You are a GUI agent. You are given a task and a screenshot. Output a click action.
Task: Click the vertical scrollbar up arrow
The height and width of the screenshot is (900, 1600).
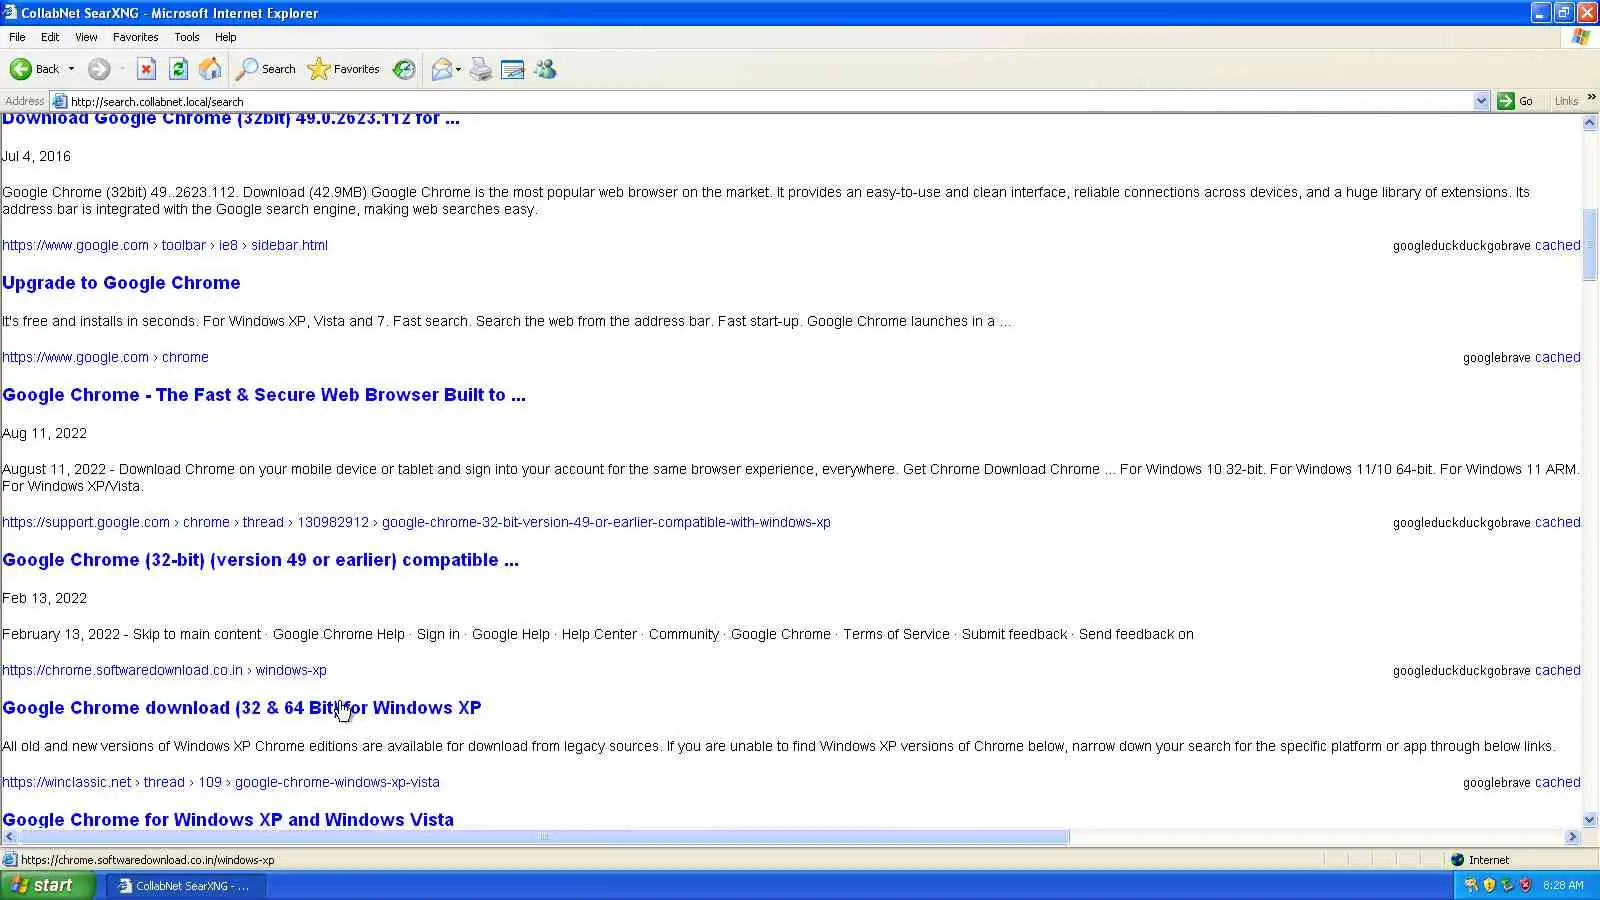1590,122
